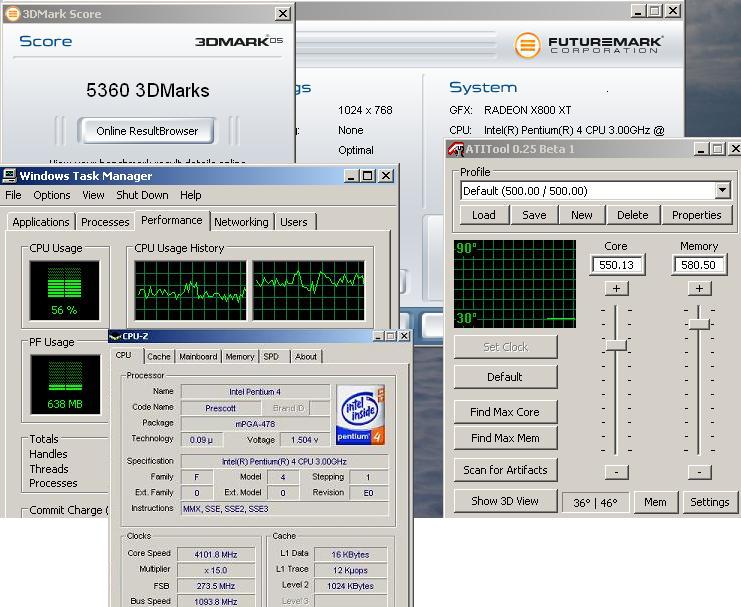Click the Level 2 cache value 1024 KBytes
This screenshot has height=607, width=741.
point(350,586)
